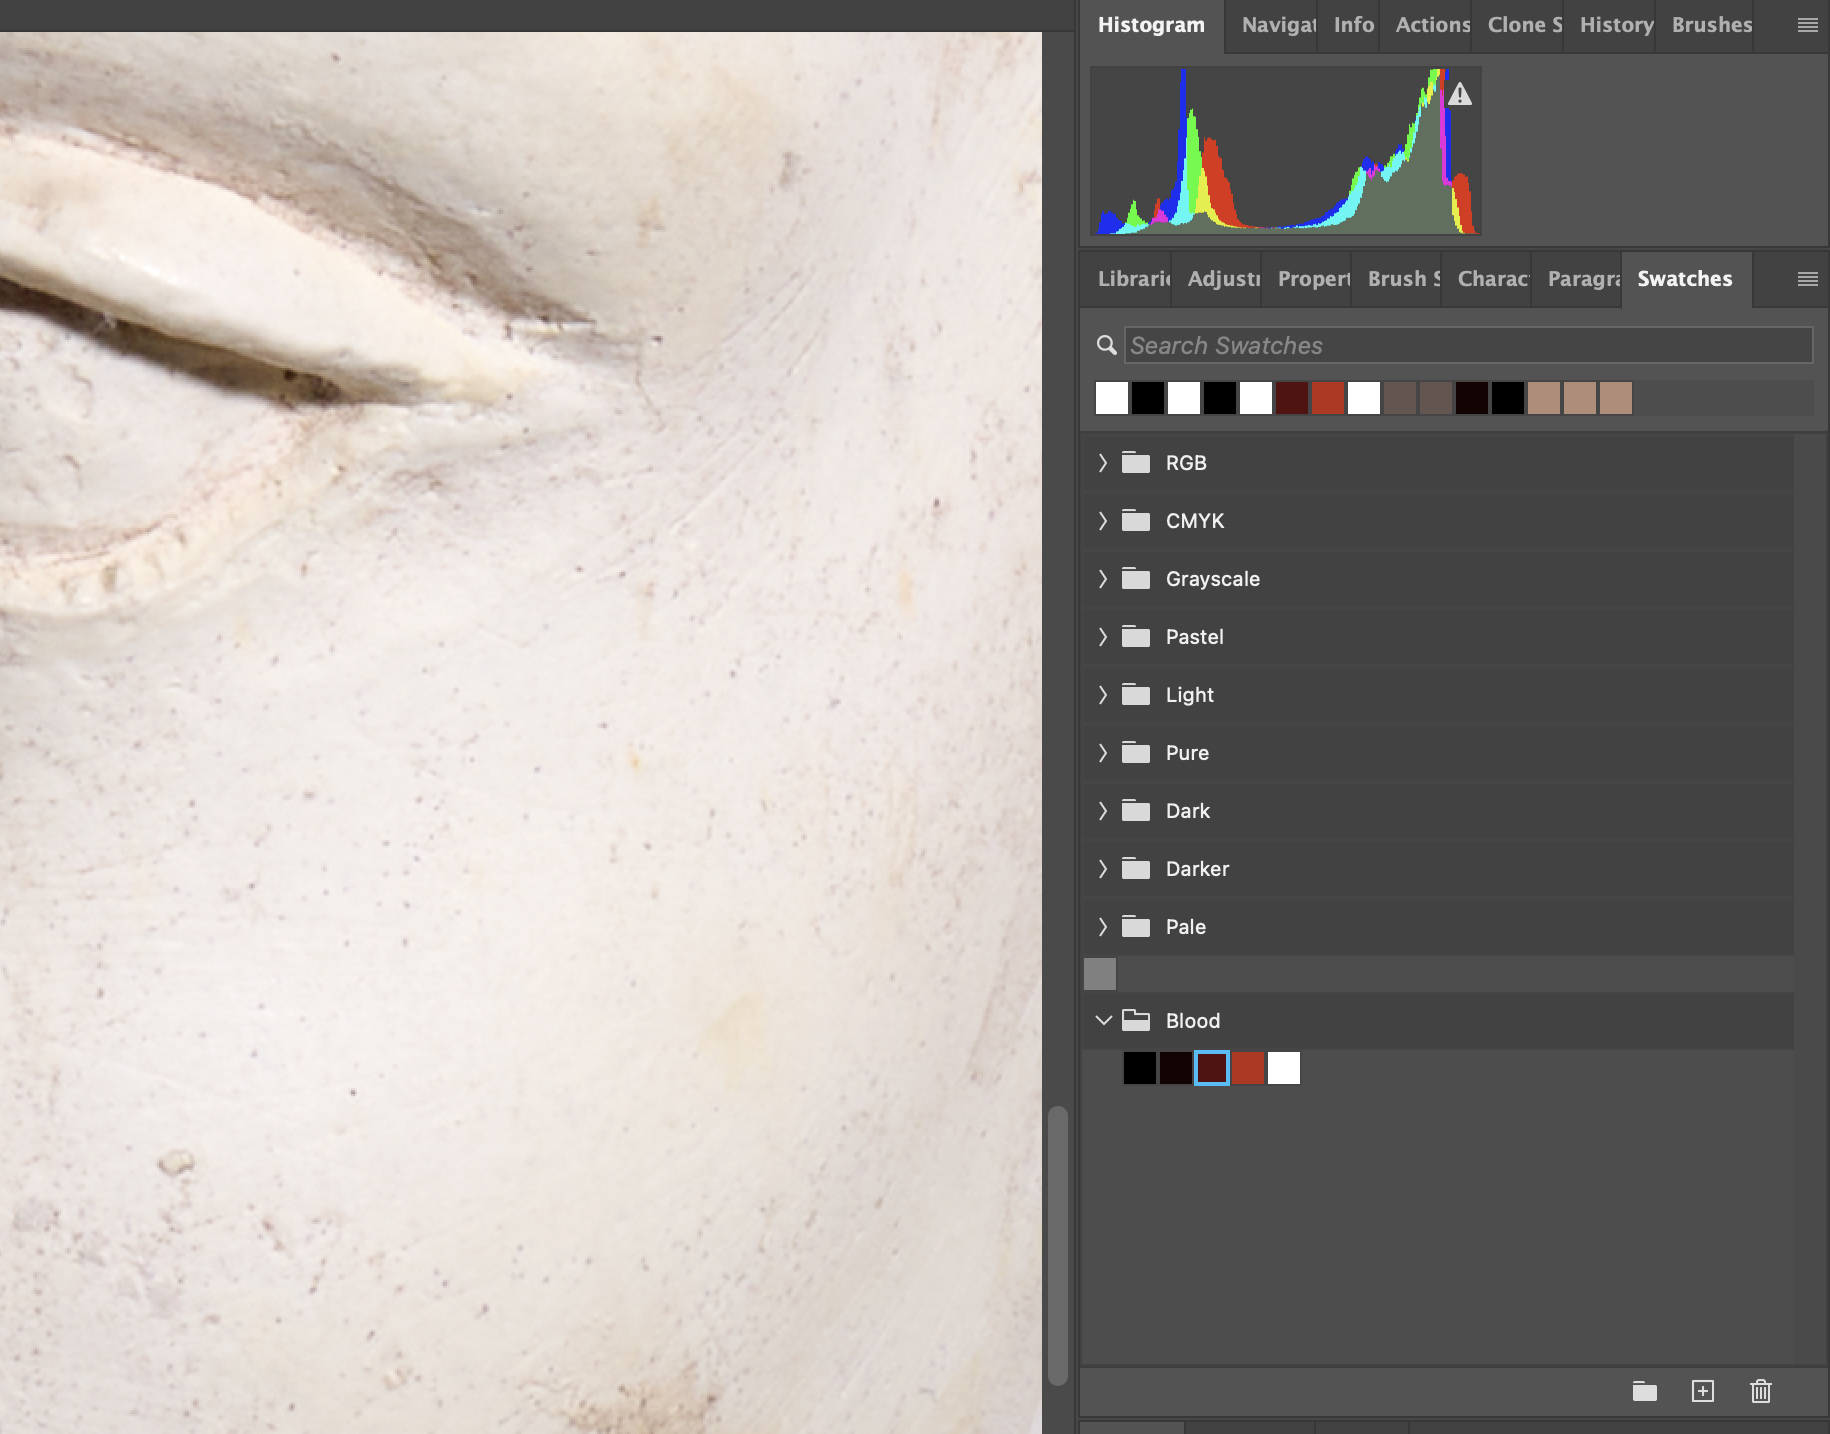This screenshot has height=1434, width=1830.
Task: Collapse the Blood swatch group
Action: click(1103, 1020)
